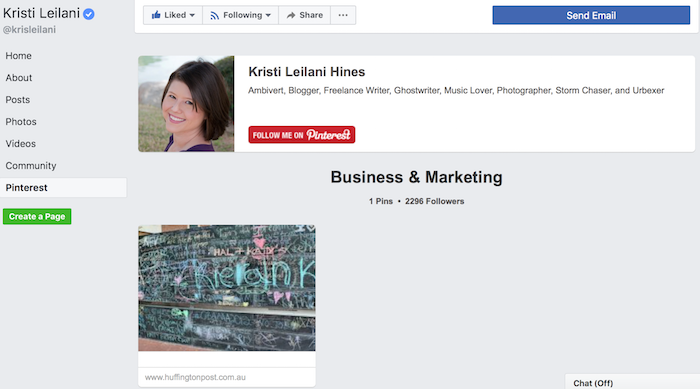
Task: Click the profile bio description text
Action: 456,90
